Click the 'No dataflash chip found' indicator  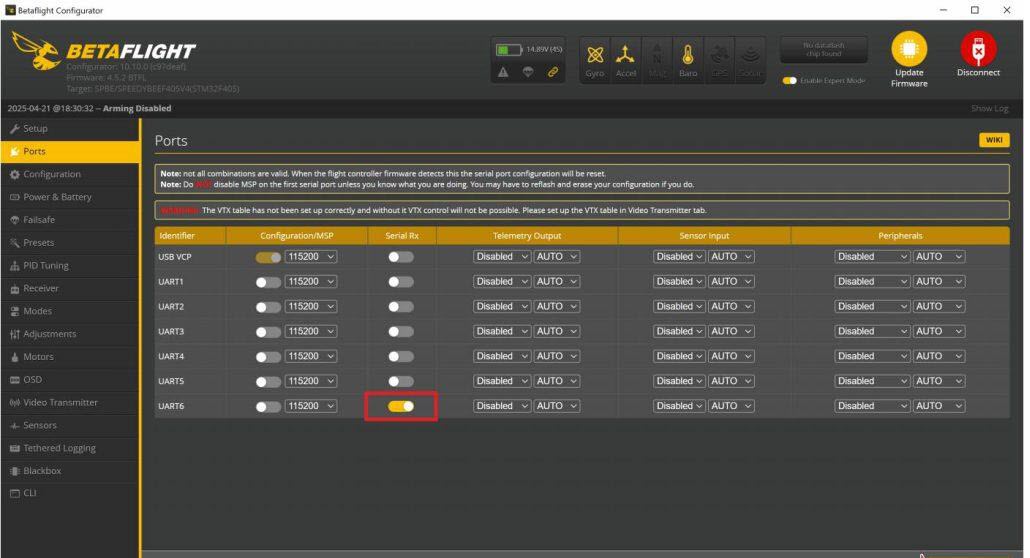point(824,50)
